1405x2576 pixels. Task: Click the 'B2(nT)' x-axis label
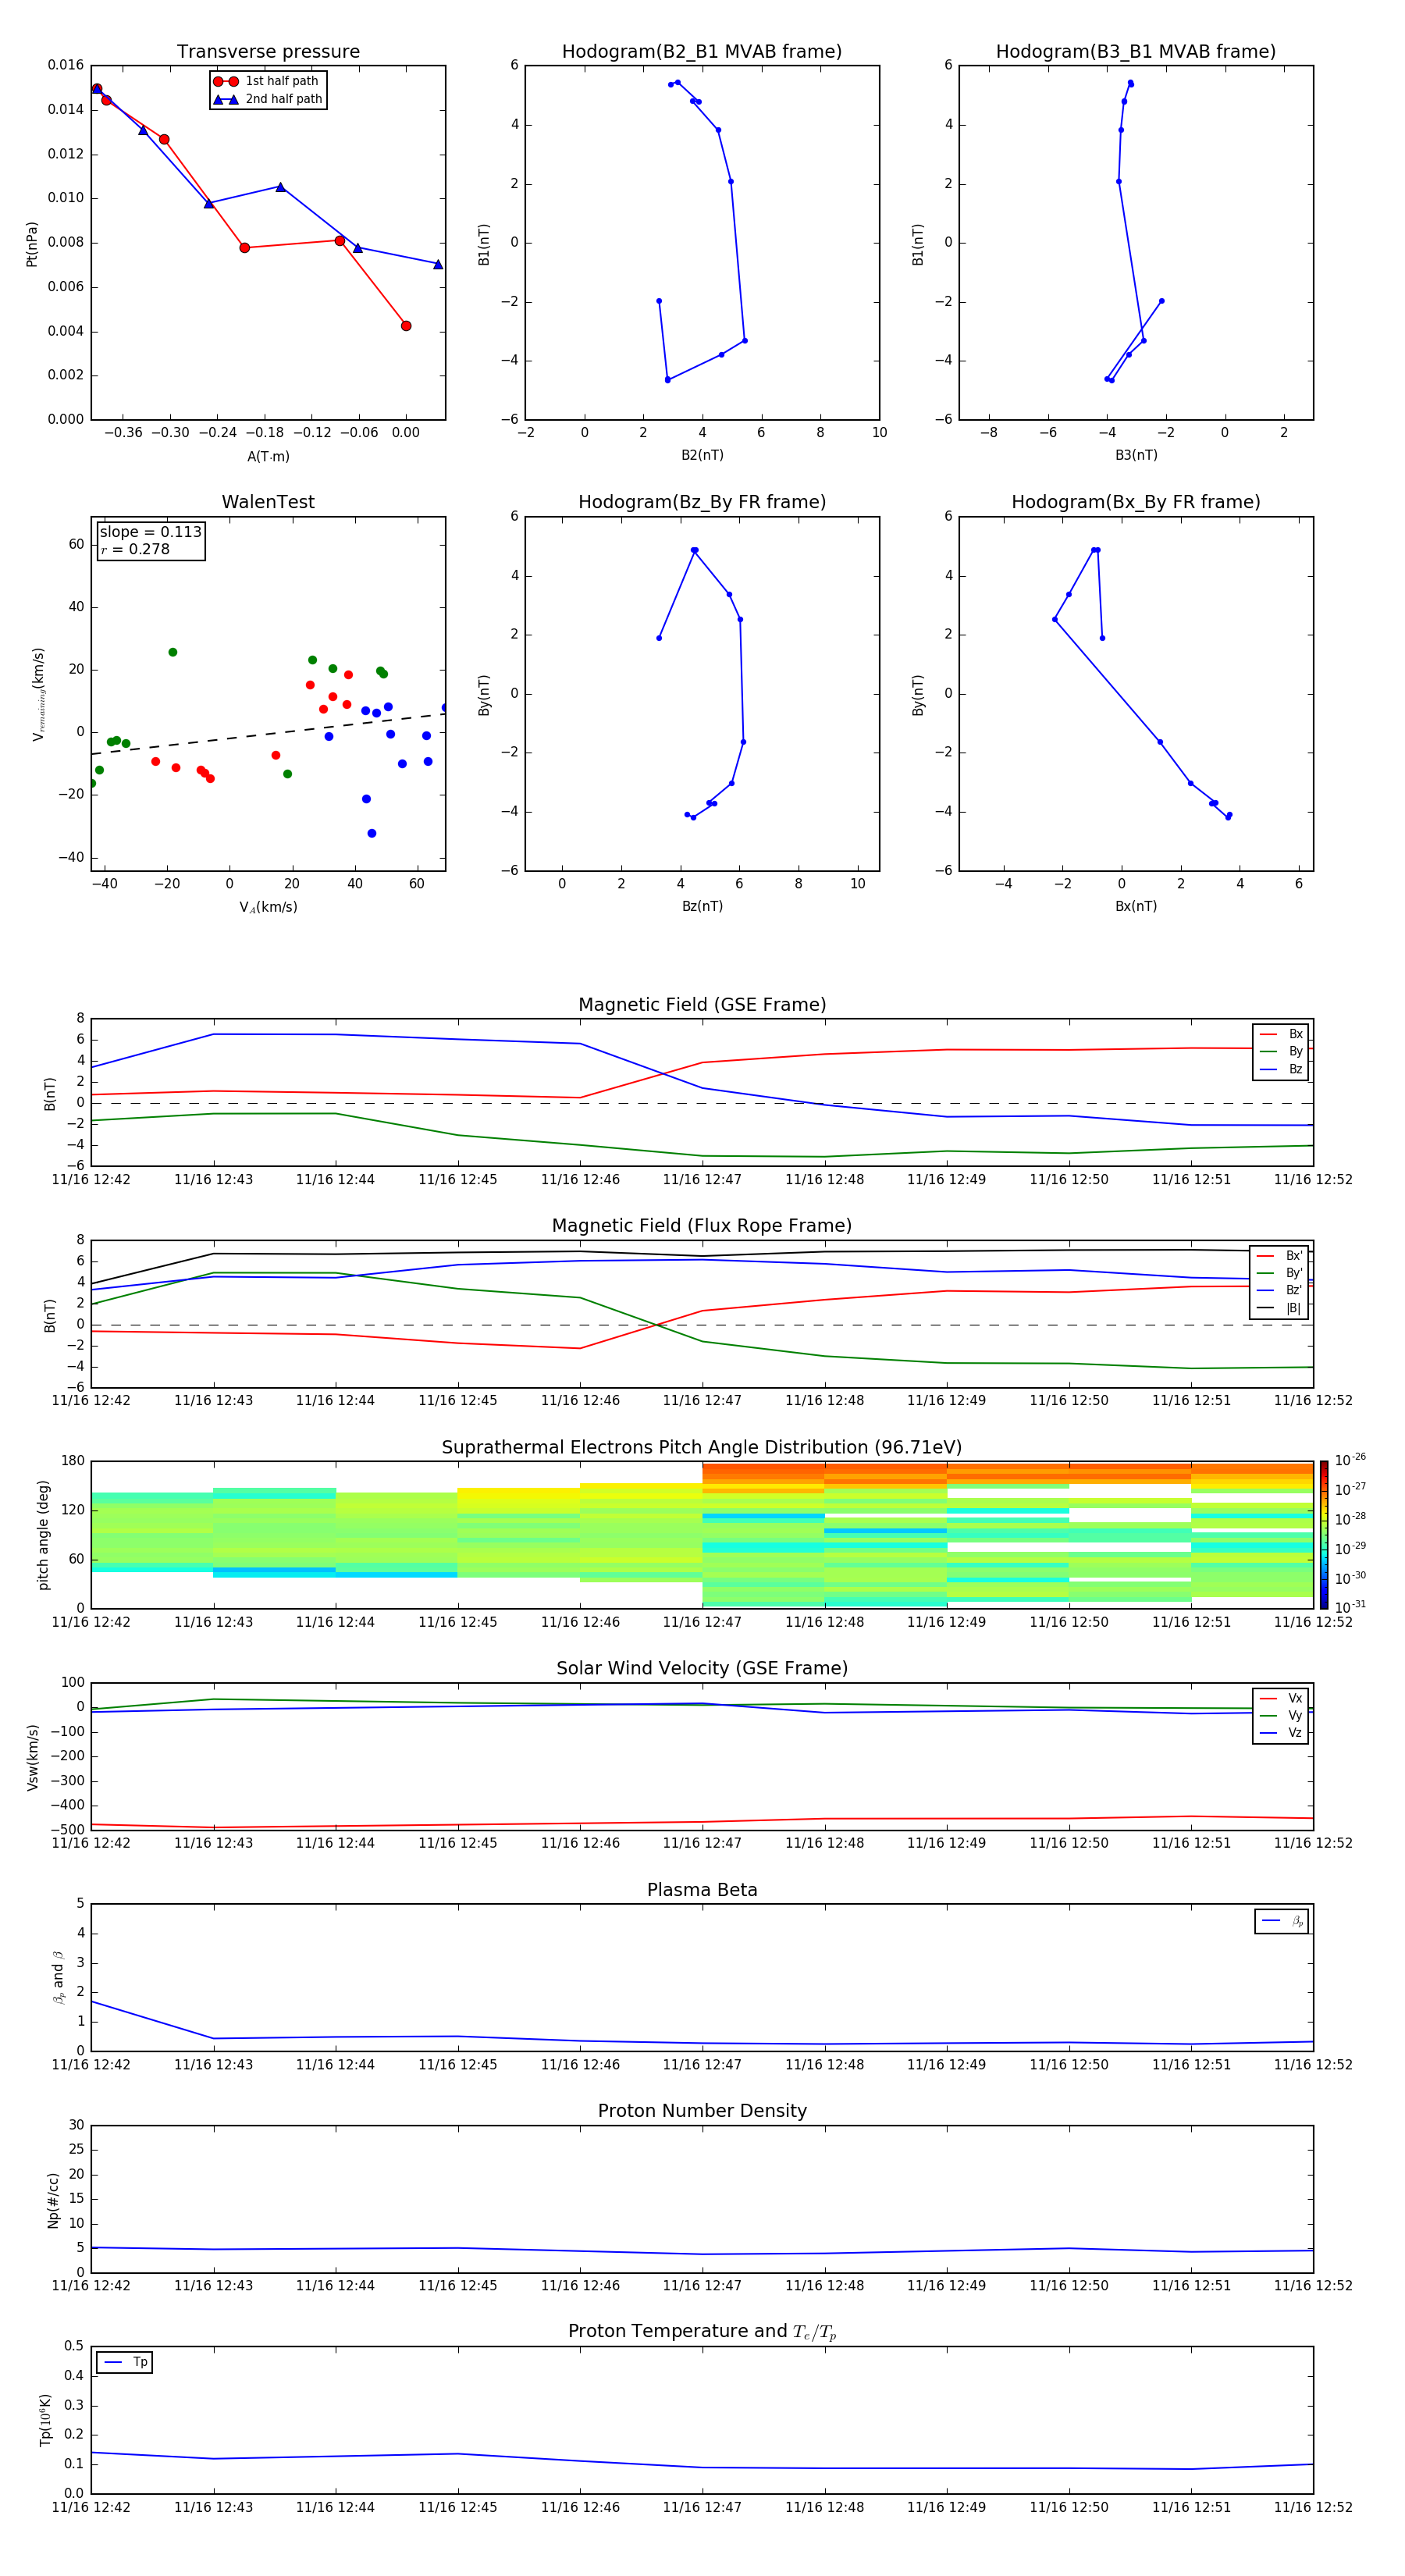pos(702,455)
